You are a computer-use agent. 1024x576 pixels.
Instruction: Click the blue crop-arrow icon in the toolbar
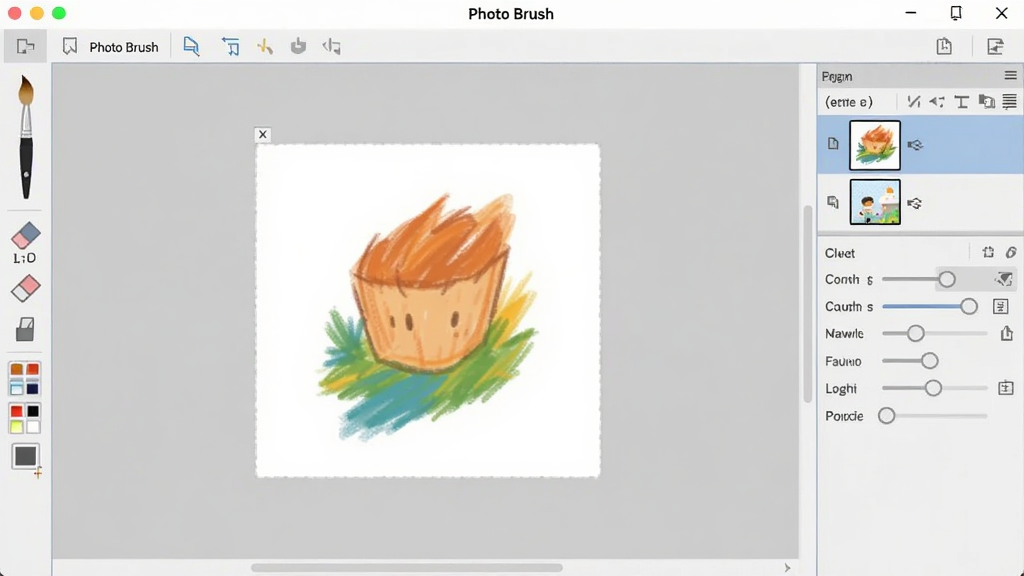tap(231, 46)
